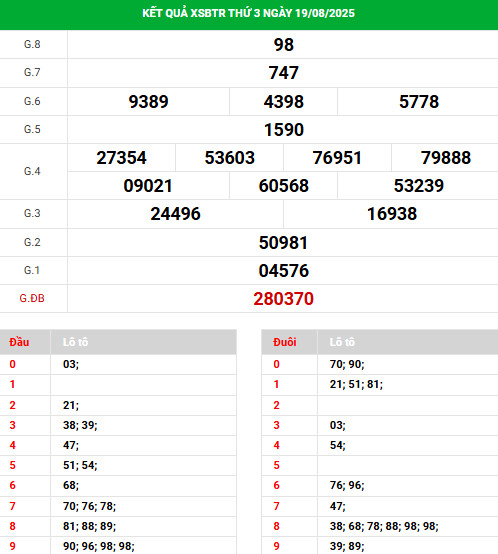Viewport: 498px width, 554px height.
Task: Click G.3 number 16938
Action: click(x=392, y=214)
